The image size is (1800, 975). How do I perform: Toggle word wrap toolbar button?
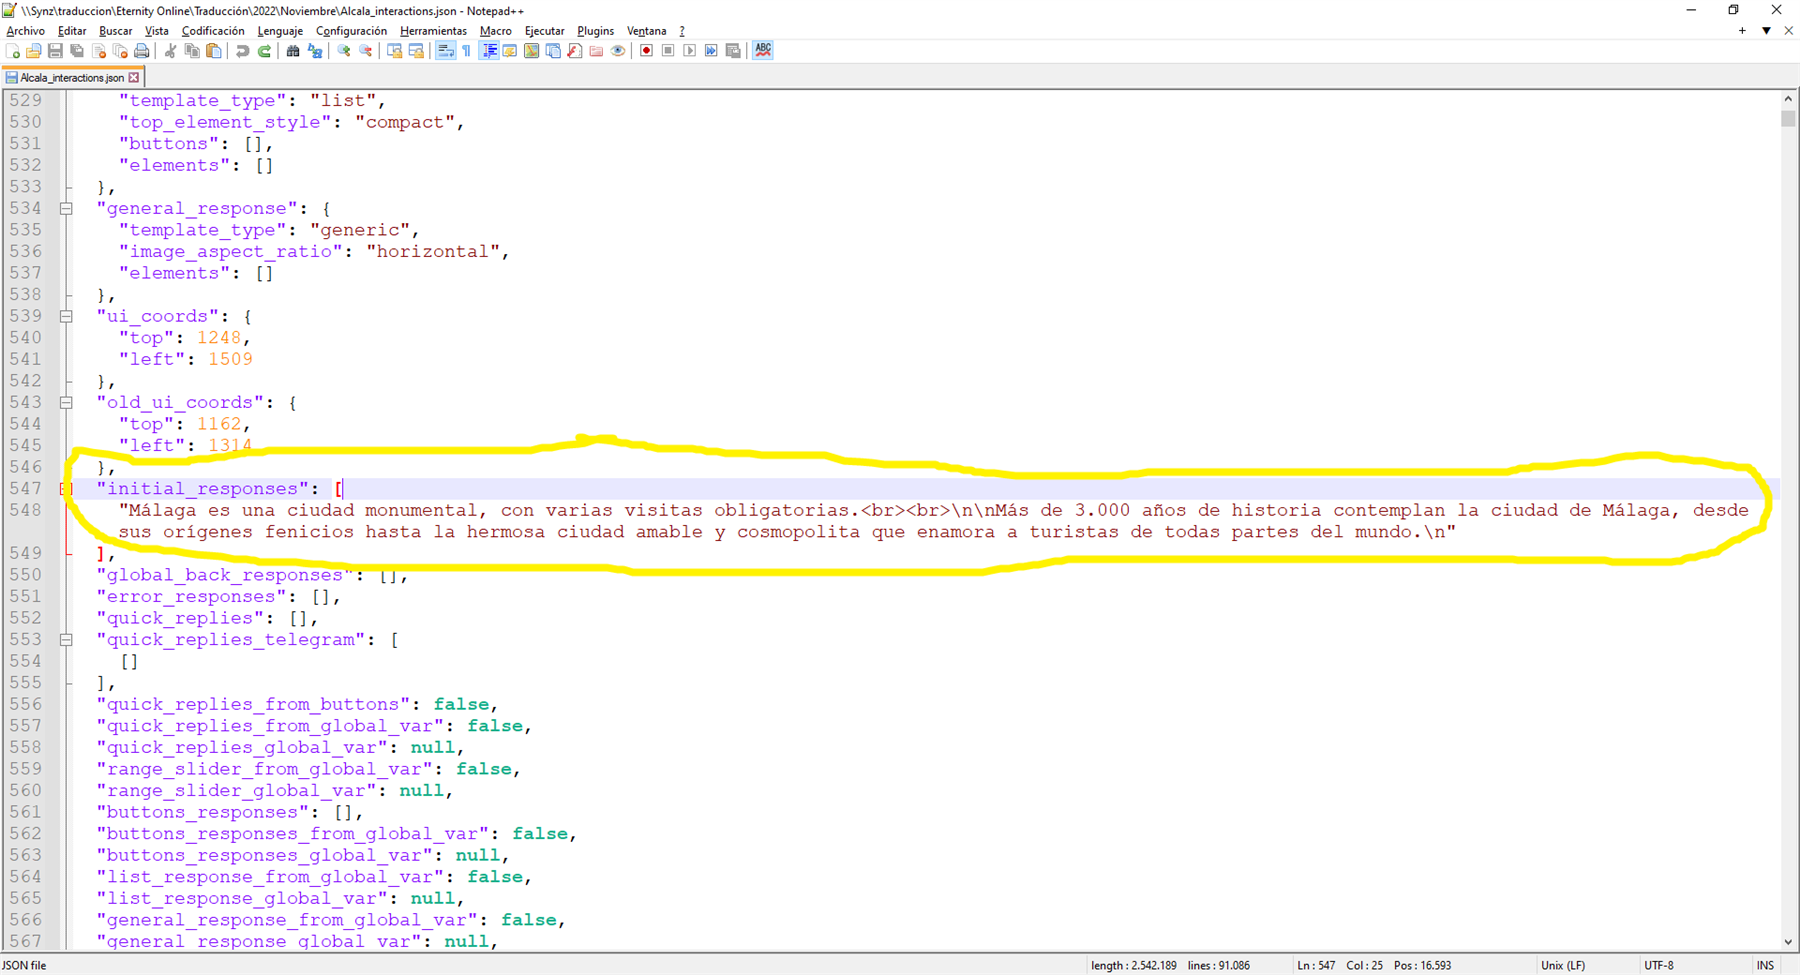pos(445,51)
